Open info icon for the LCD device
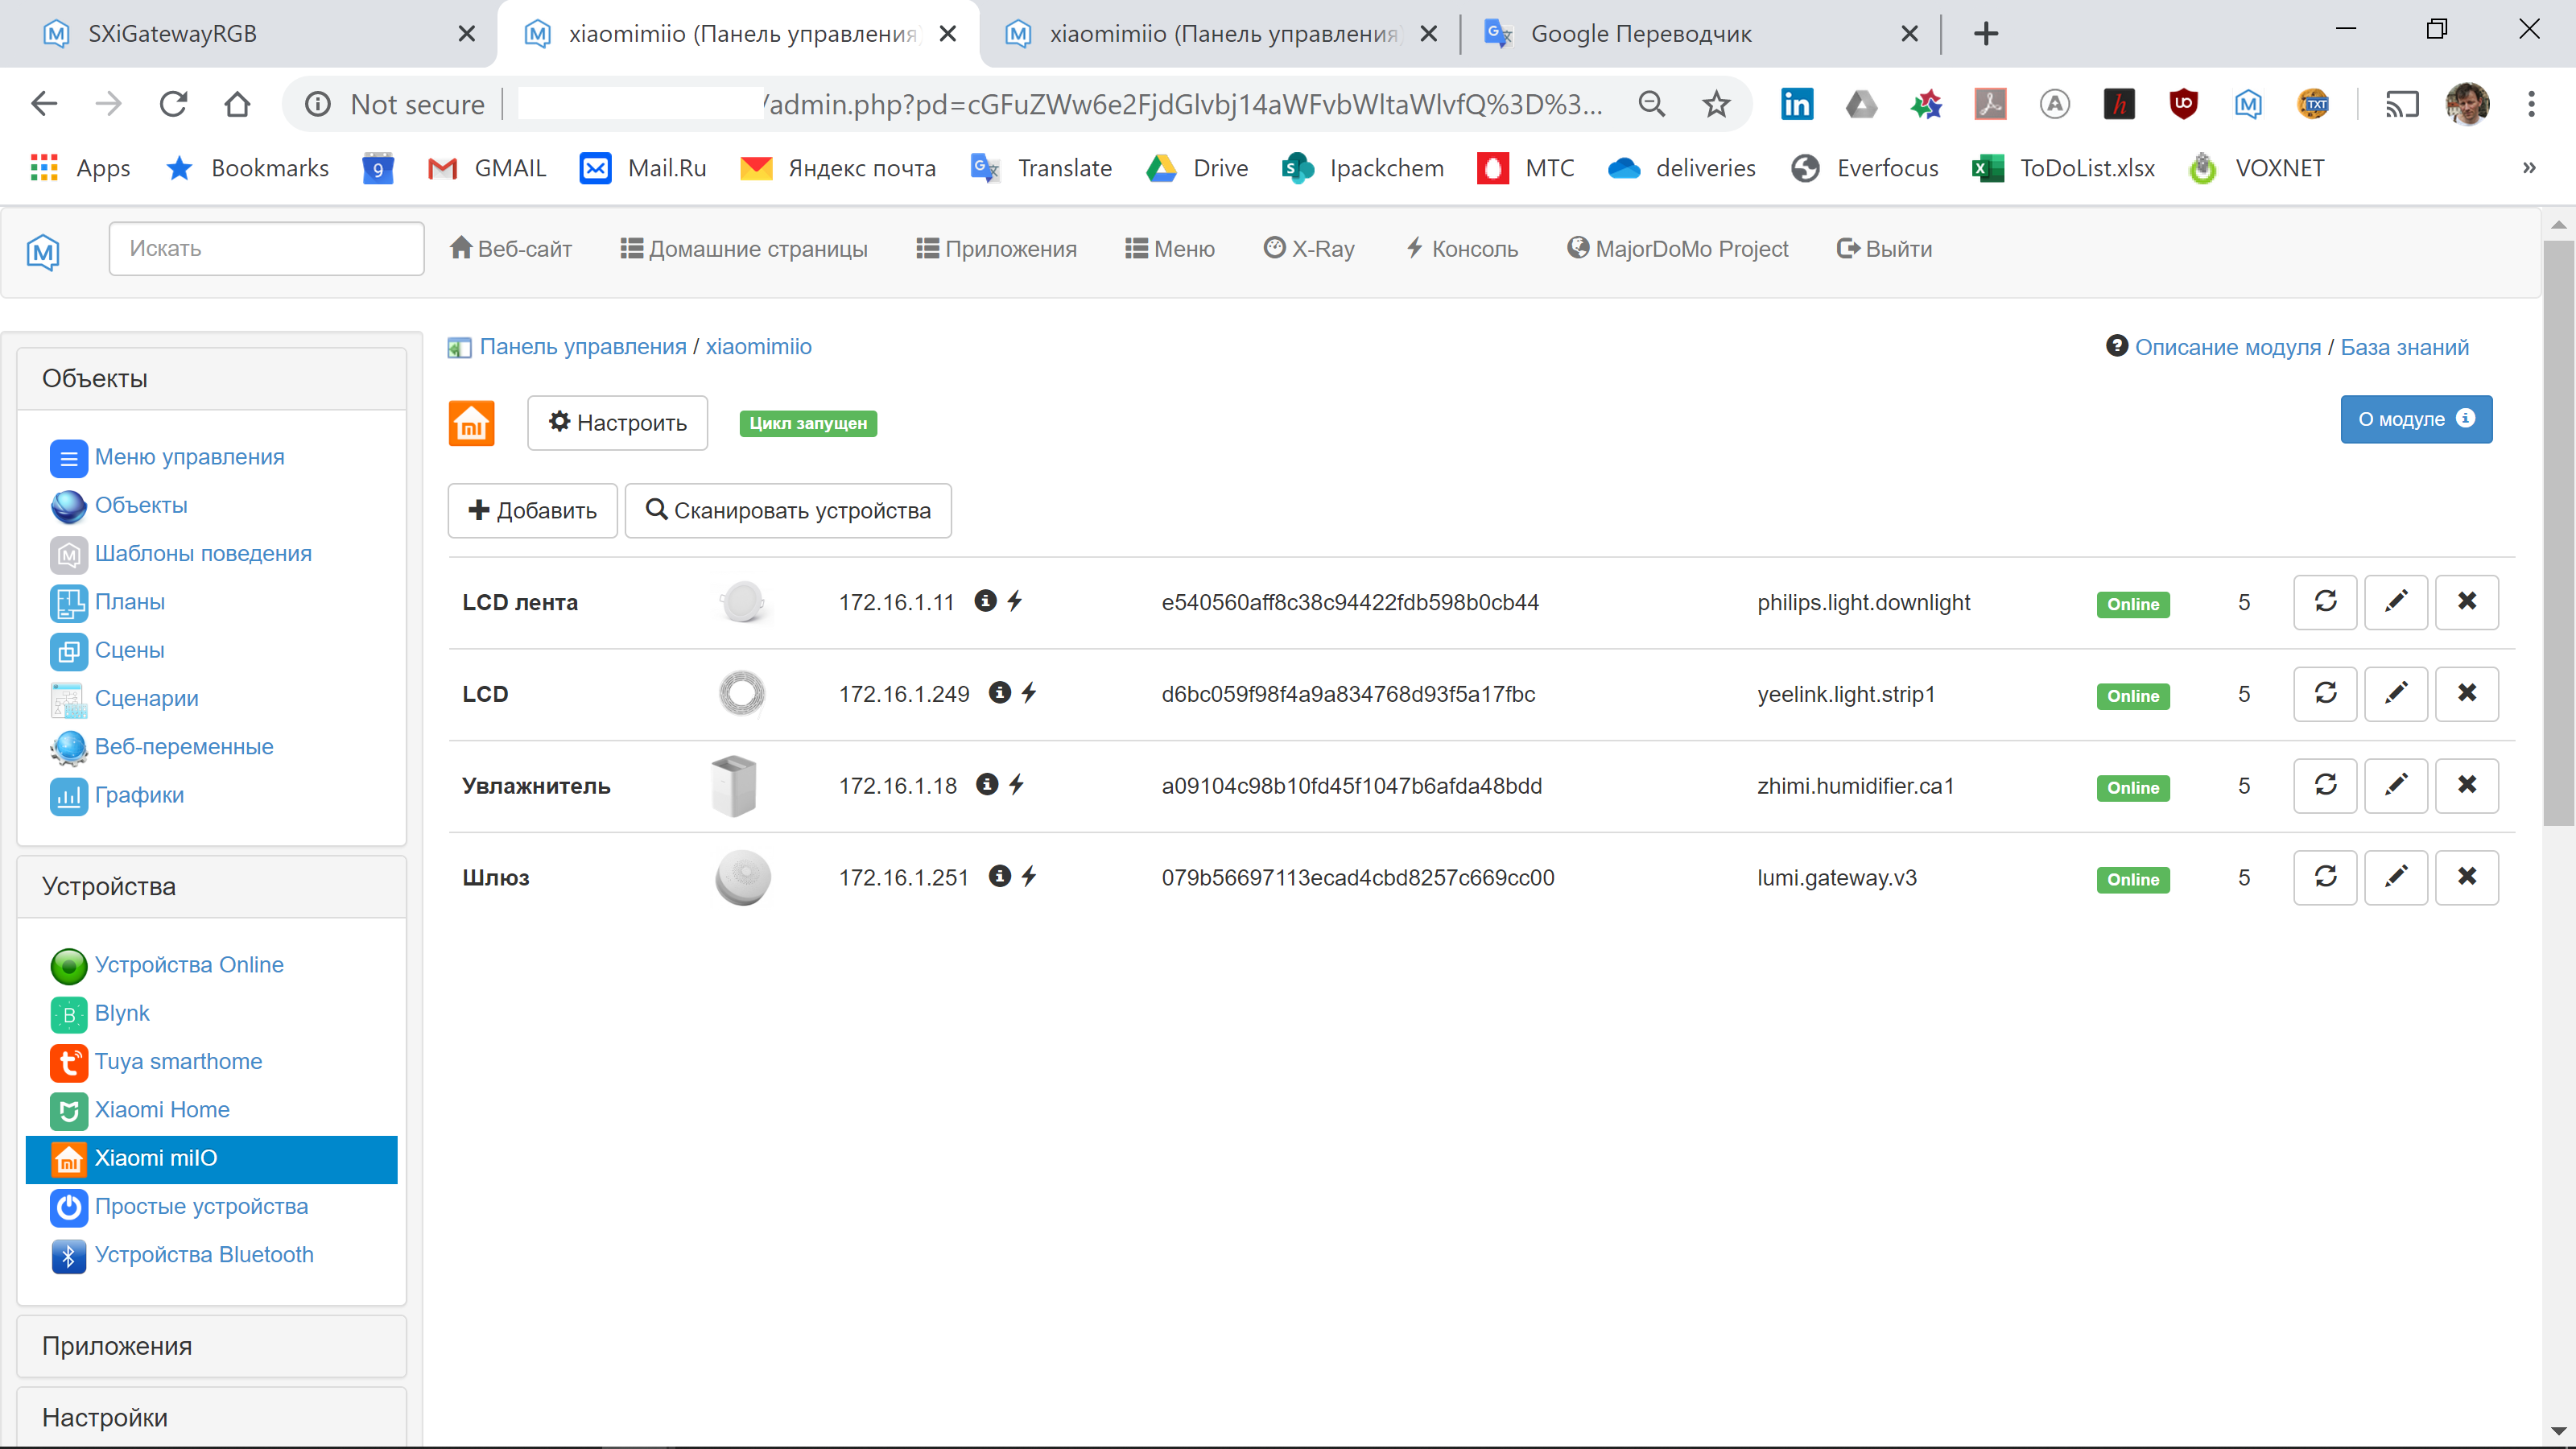Screen dimensions: 2576x1449 tap(999, 692)
